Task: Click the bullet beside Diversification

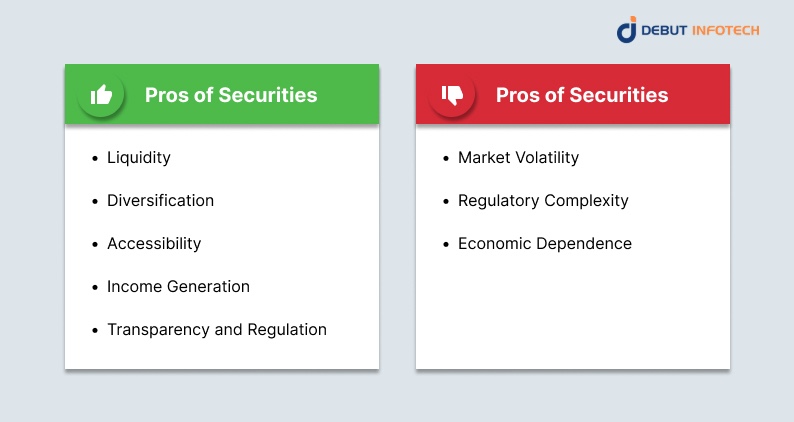Action: [94, 201]
